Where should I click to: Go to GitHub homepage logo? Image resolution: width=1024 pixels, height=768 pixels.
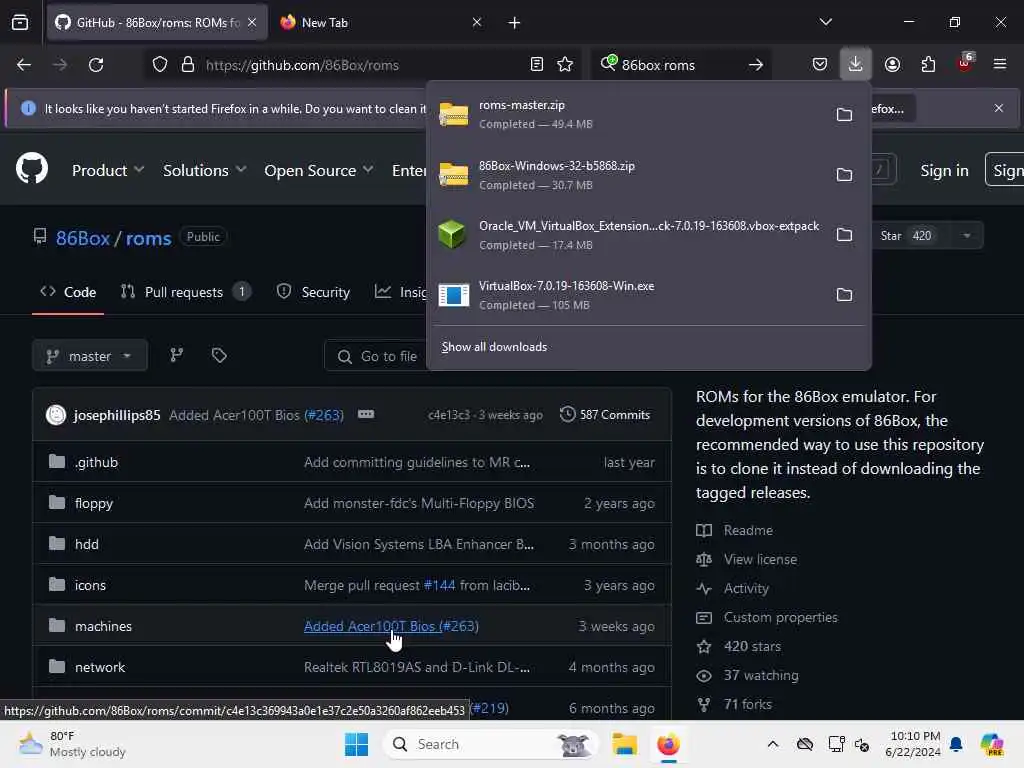click(32, 168)
